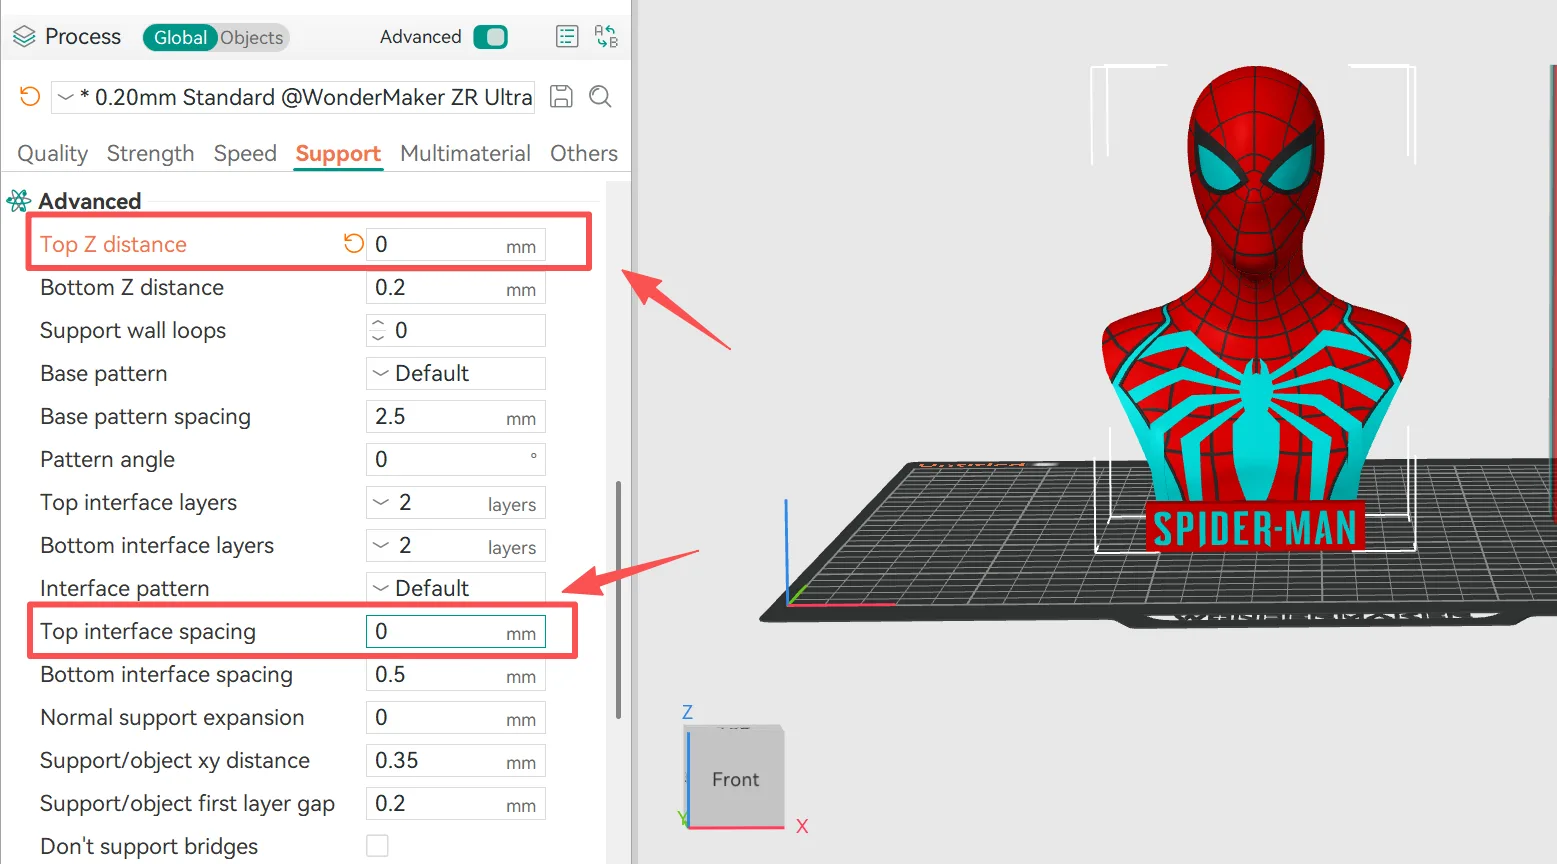1557x864 pixels.
Task: Click the Support/object xy distance label
Action: pos(175,760)
